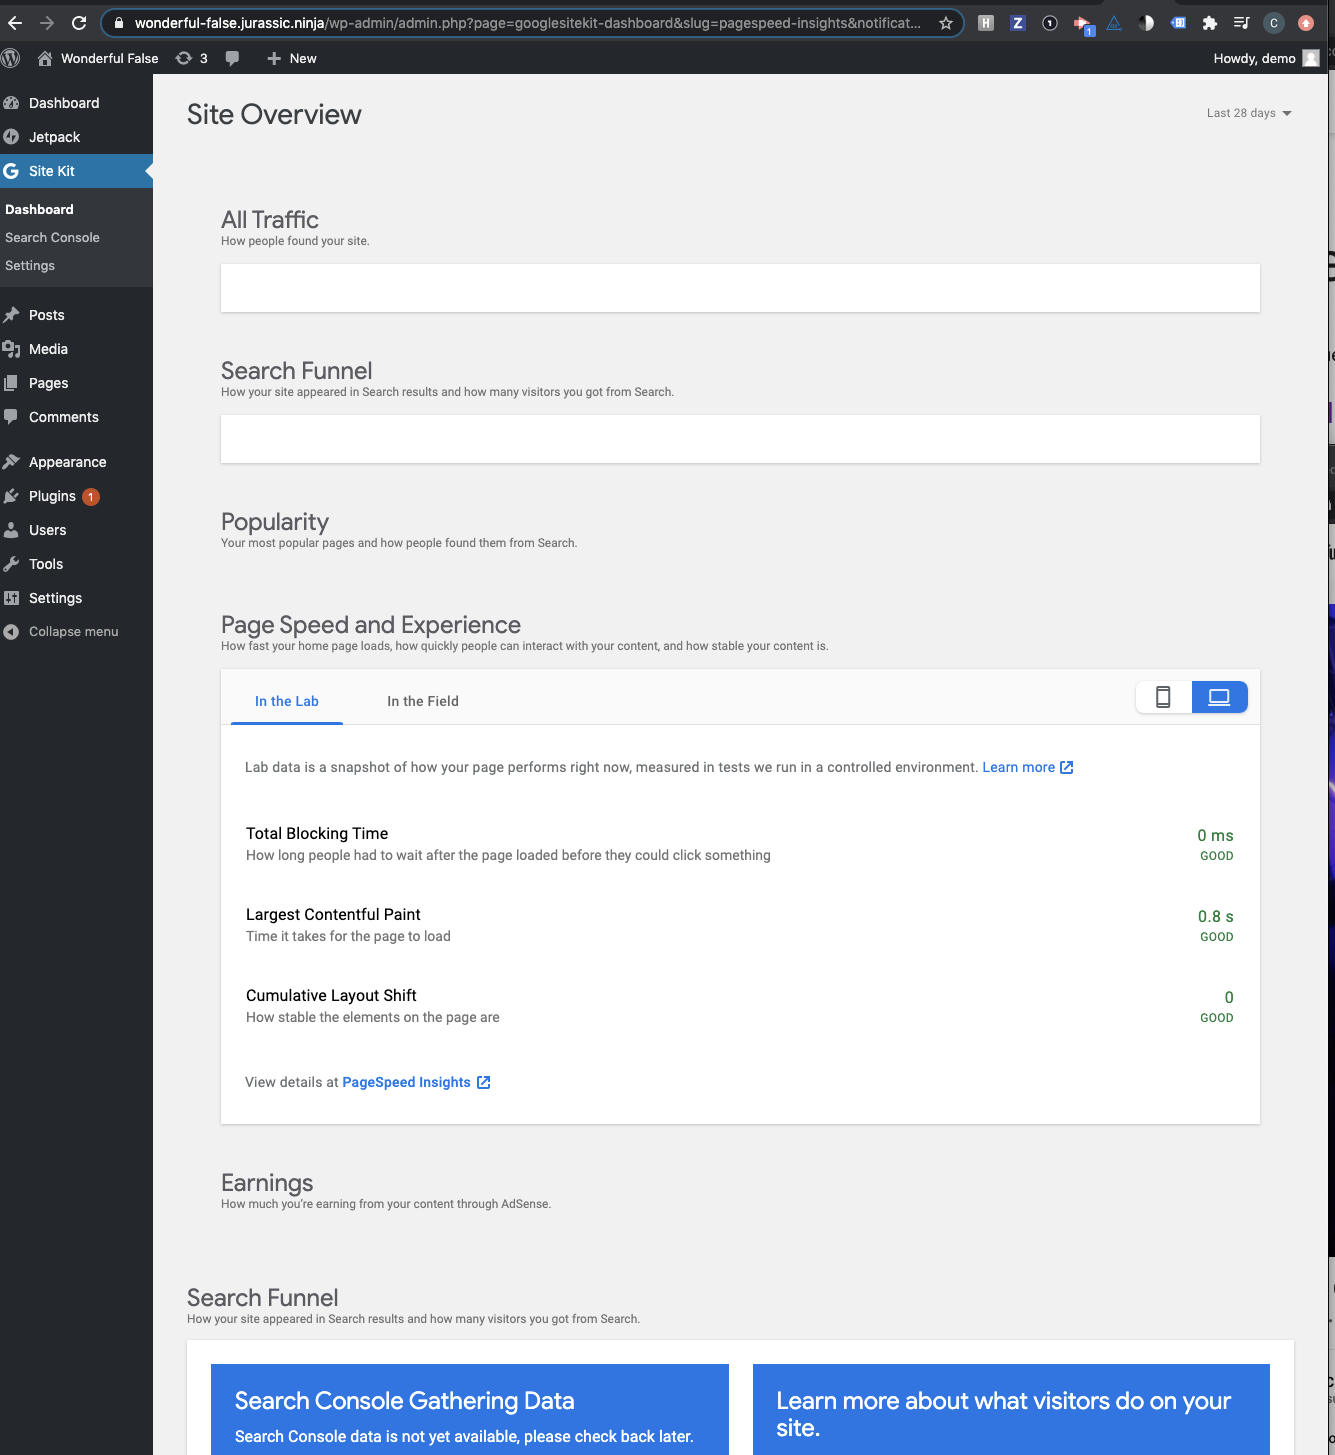Viewport: 1335px width, 1455px height.
Task: Switch to mobile view in Page Speed
Action: pos(1163,697)
